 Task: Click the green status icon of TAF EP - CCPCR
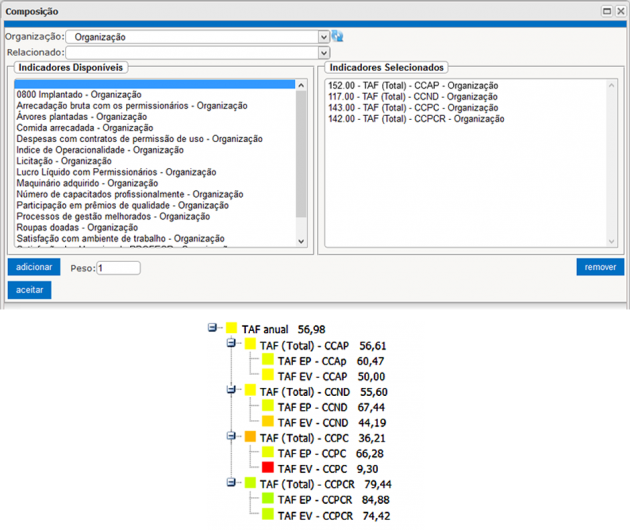point(267,499)
